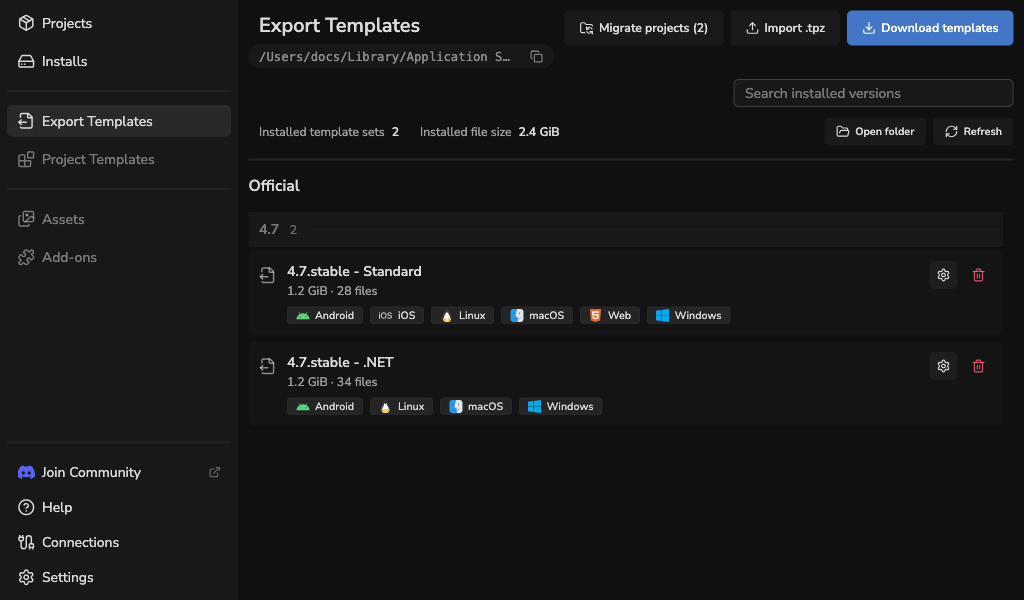Open the Add-ons section
The height and width of the screenshot is (600, 1024).
(x=118, y=257)
